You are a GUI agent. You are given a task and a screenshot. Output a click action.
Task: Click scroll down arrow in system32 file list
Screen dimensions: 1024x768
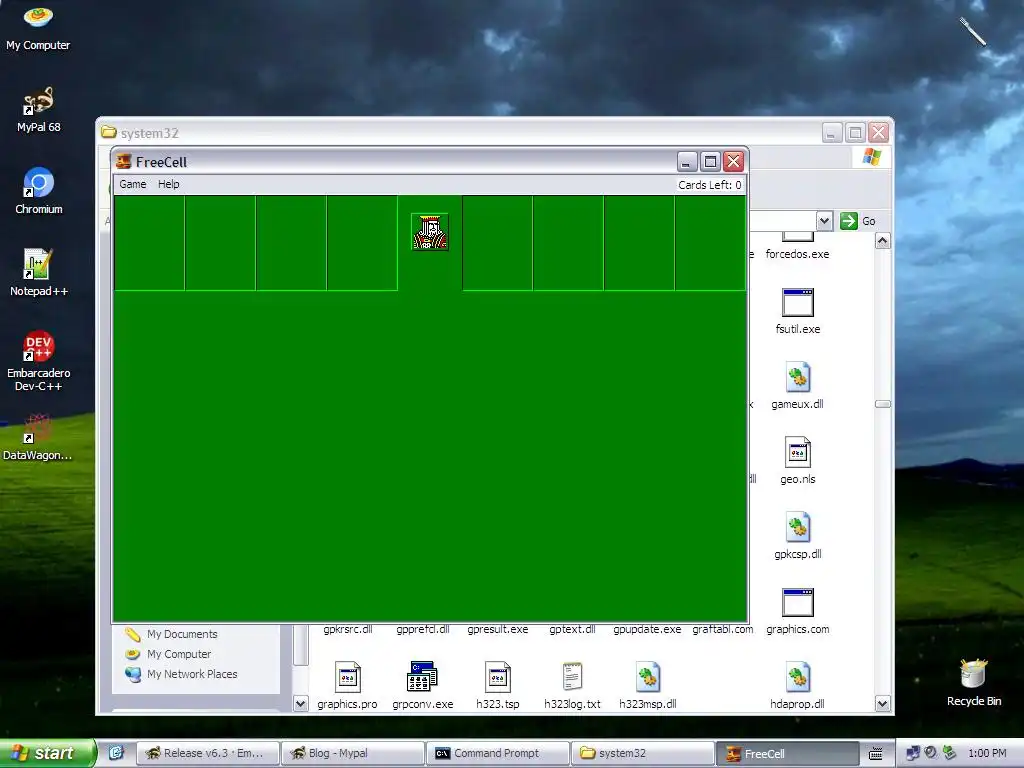tap(882, 703)
